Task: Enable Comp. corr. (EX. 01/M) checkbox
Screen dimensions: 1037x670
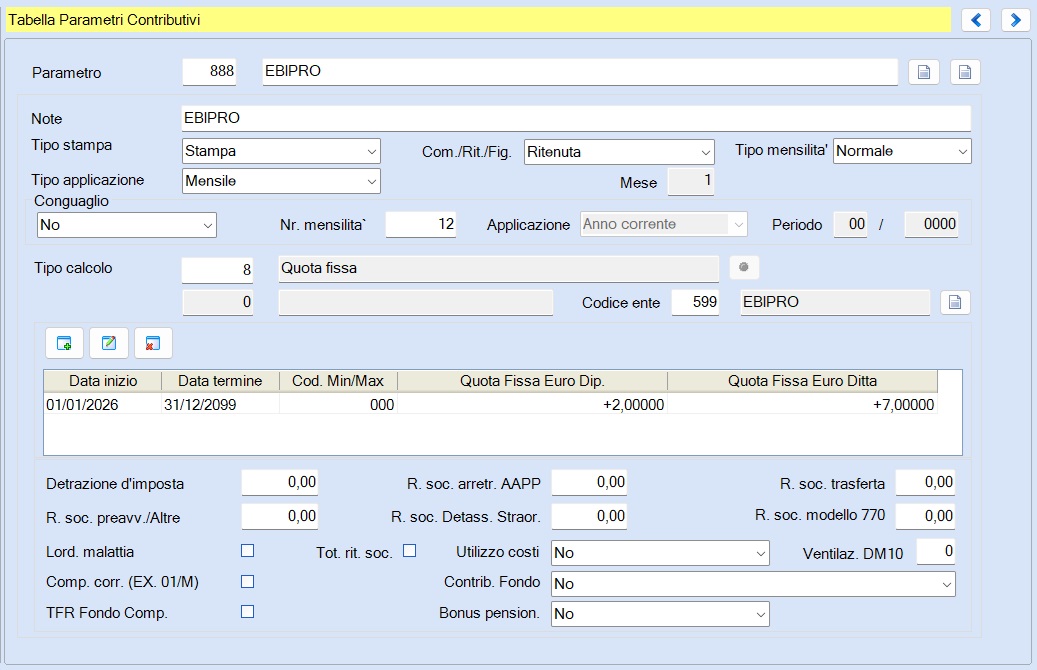Action: click(247, 581)
